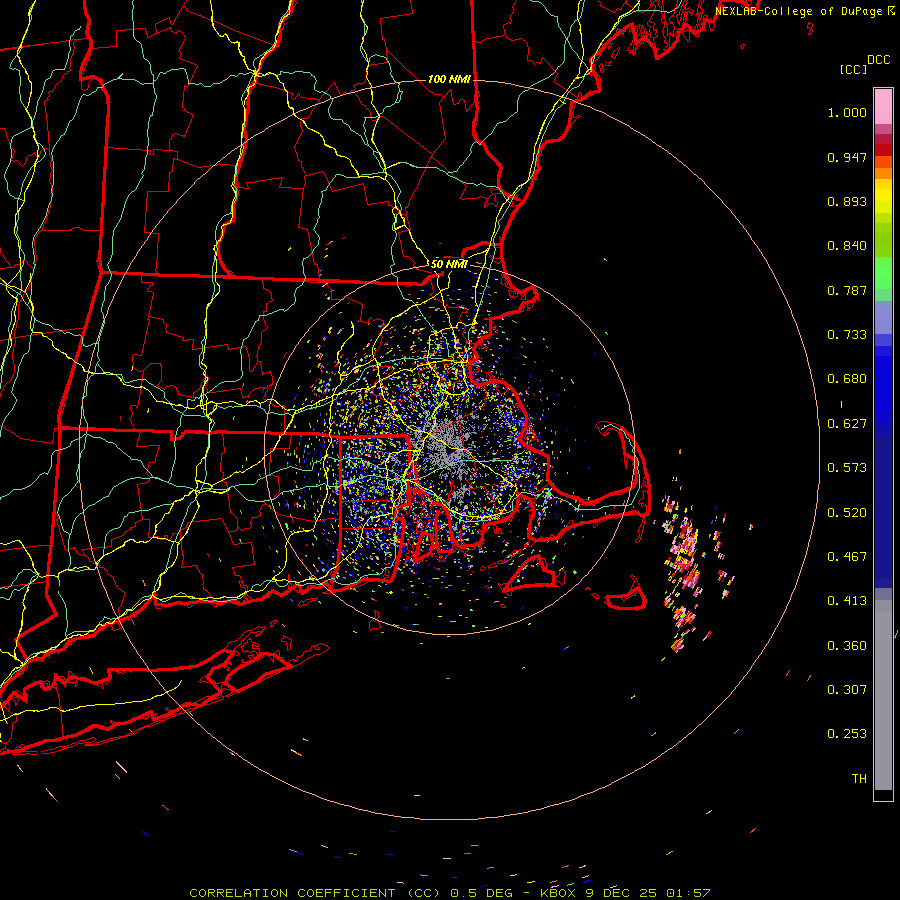Click the DCC product label above colorbar
This screenshot has height=900, width=900.
878,60
